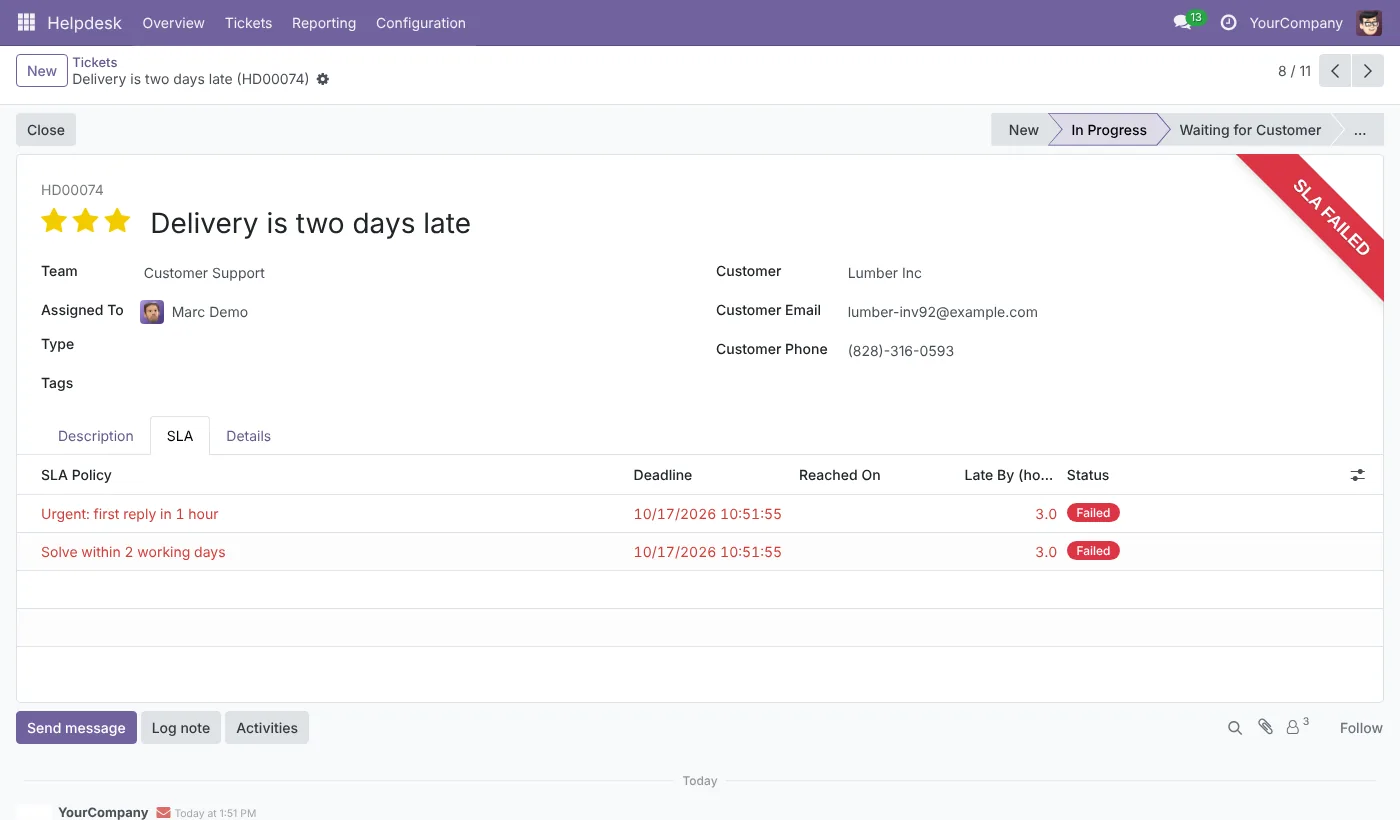1400x820 pixels.
Task: Open the apps grid menu icon
Action: (x=26, y=22)
